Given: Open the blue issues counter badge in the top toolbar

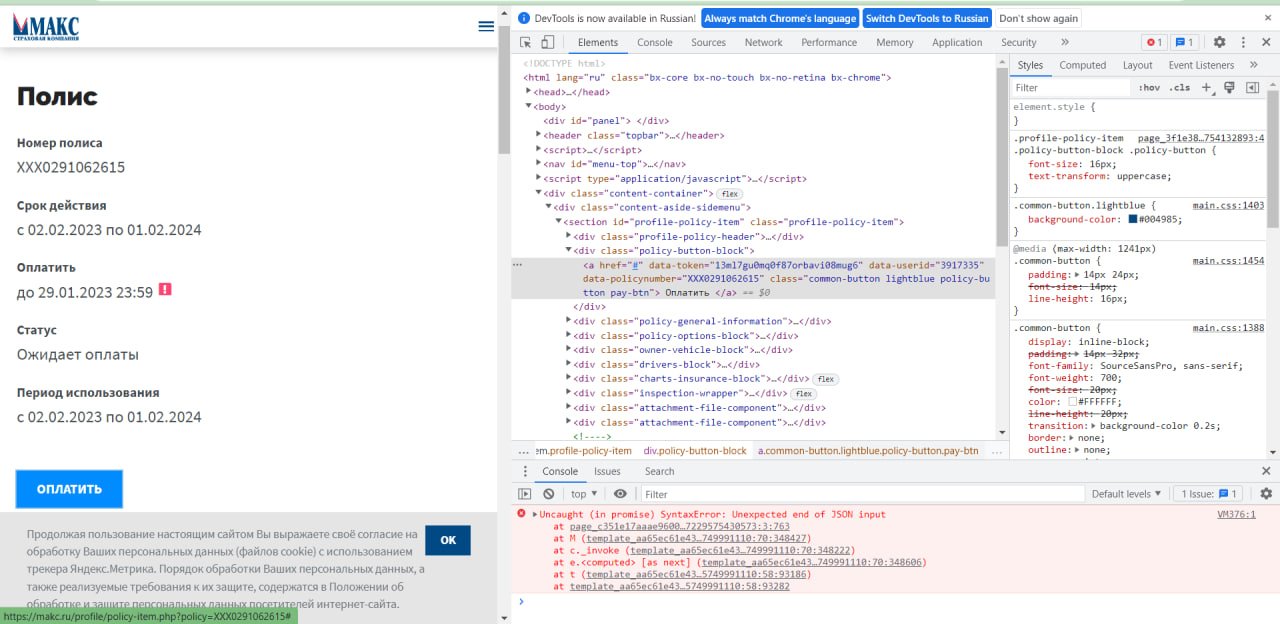Looking at the screenshot, I should pos(1185,42).
